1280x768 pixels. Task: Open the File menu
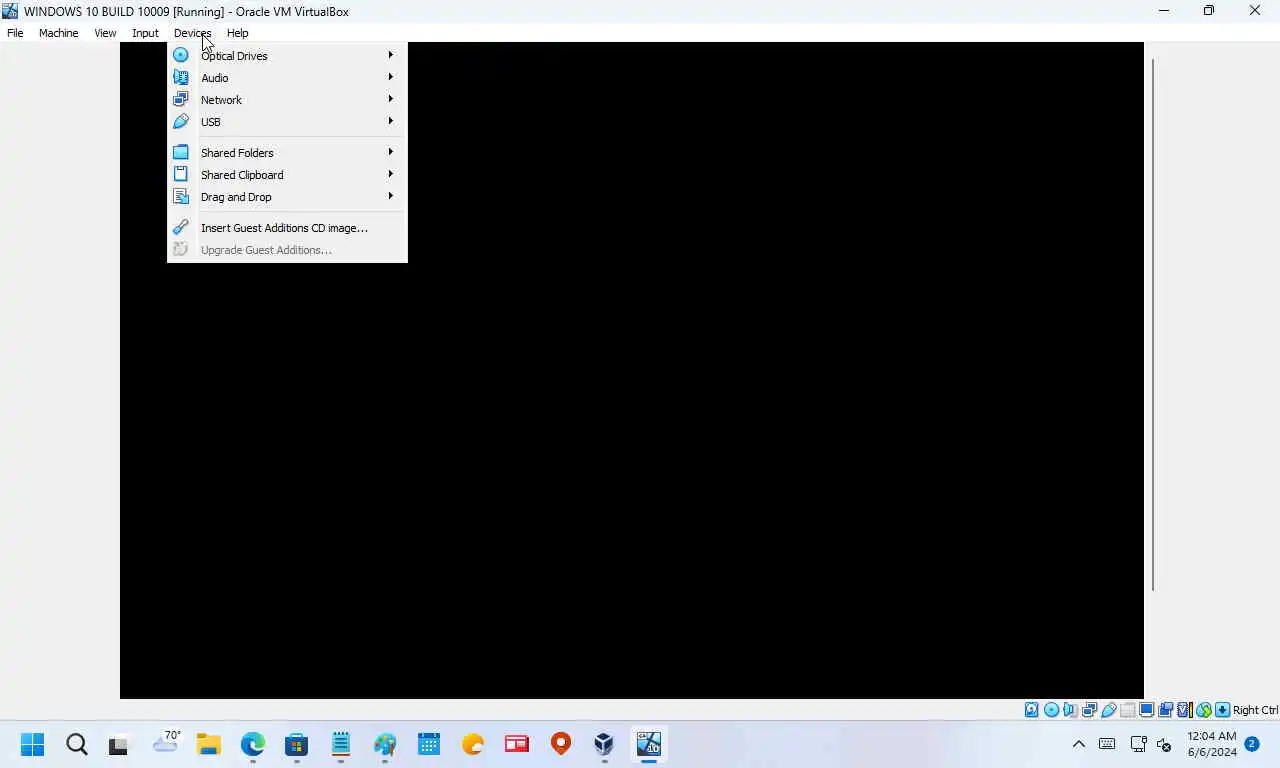(15, 33)
